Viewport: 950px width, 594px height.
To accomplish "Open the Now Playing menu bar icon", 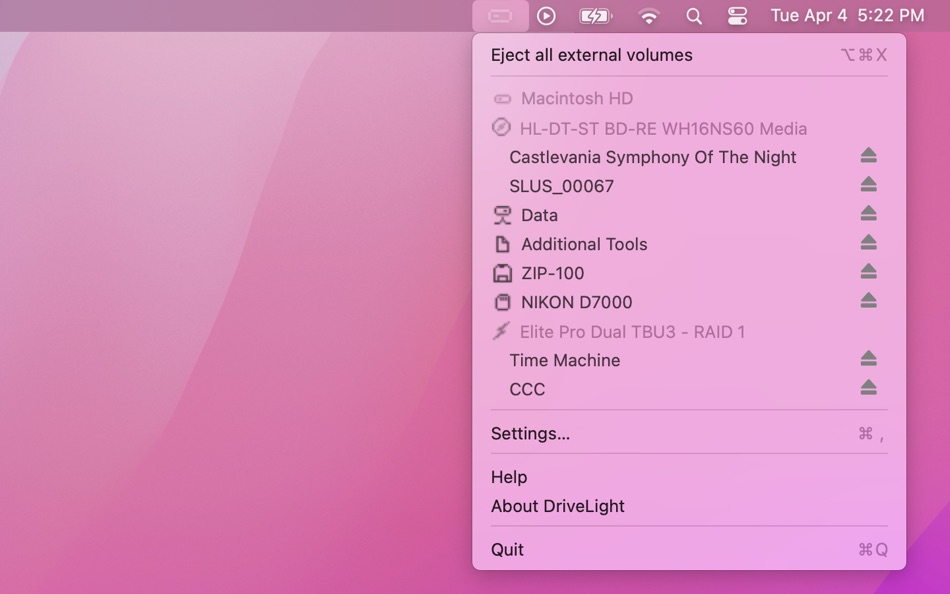I will click(x=546, y=16).
